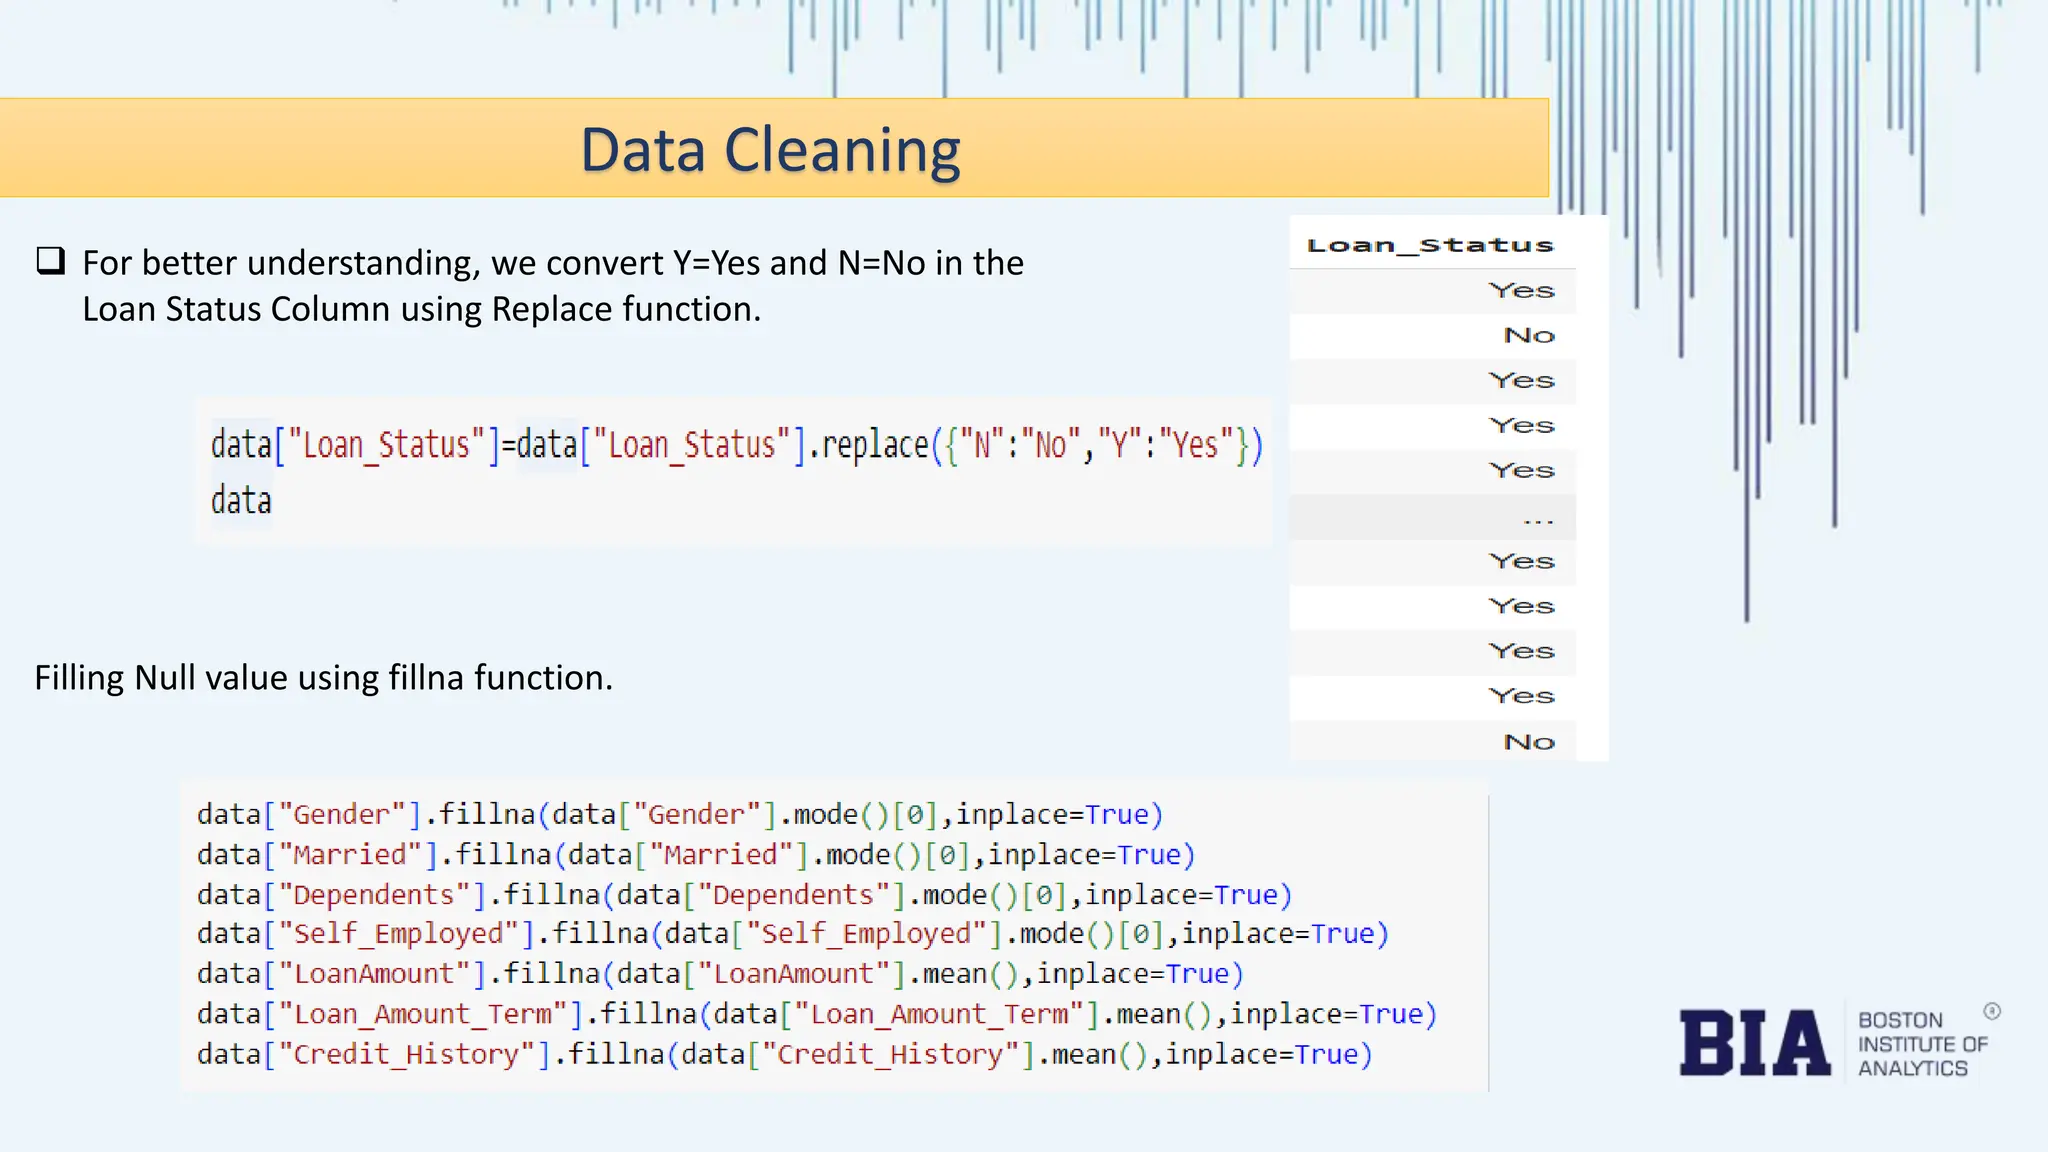Click the Loan_Amount_Term fillna code line
The width and height of the screenshot is (2048, 1152).
click(816, 1014)
